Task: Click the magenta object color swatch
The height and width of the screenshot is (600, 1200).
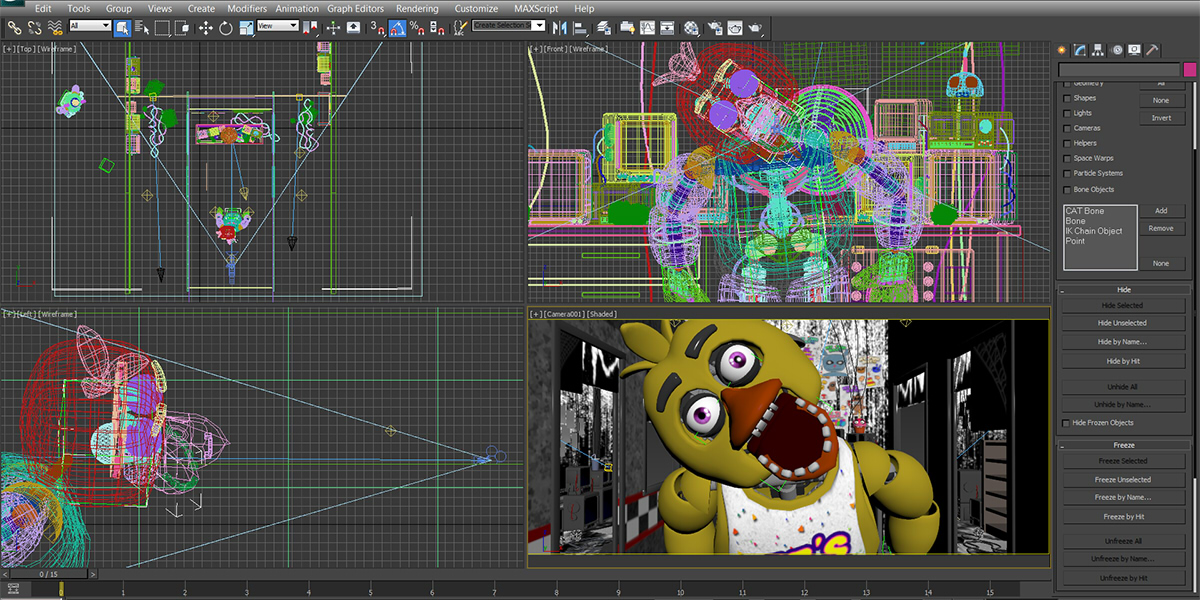Action: tap(1189, 69)
